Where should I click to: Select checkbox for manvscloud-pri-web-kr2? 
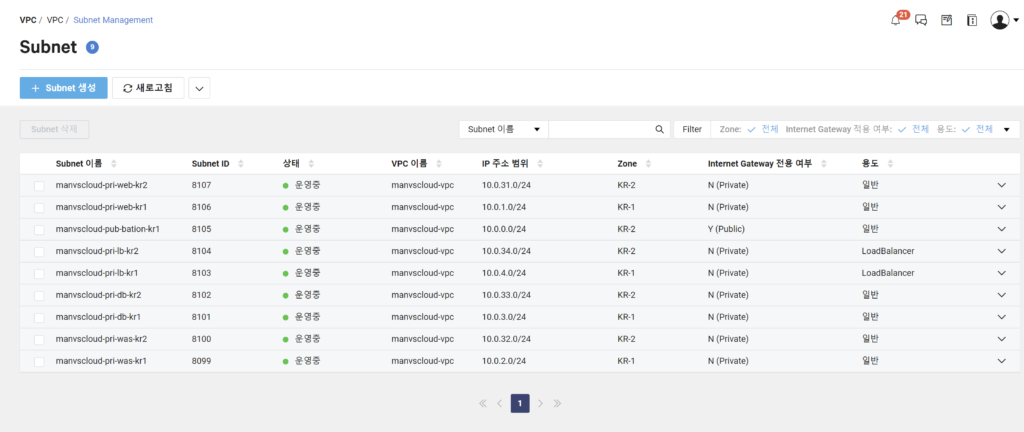pyautogui.click(x=39, y=185)
